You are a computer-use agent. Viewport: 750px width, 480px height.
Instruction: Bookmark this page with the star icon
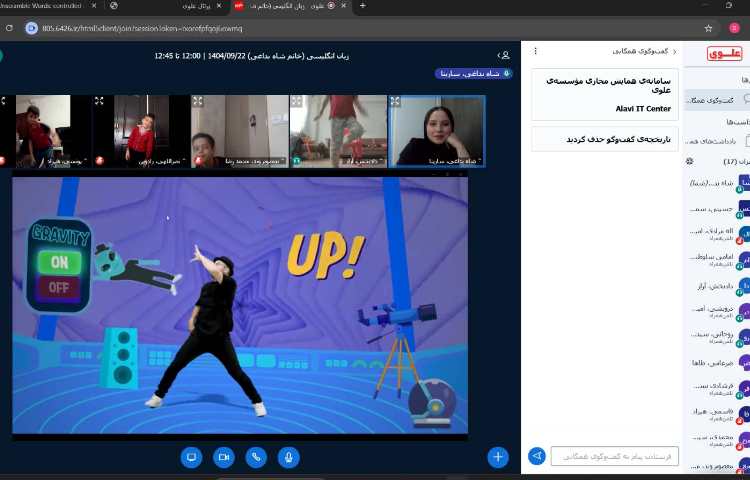[709, 28]
